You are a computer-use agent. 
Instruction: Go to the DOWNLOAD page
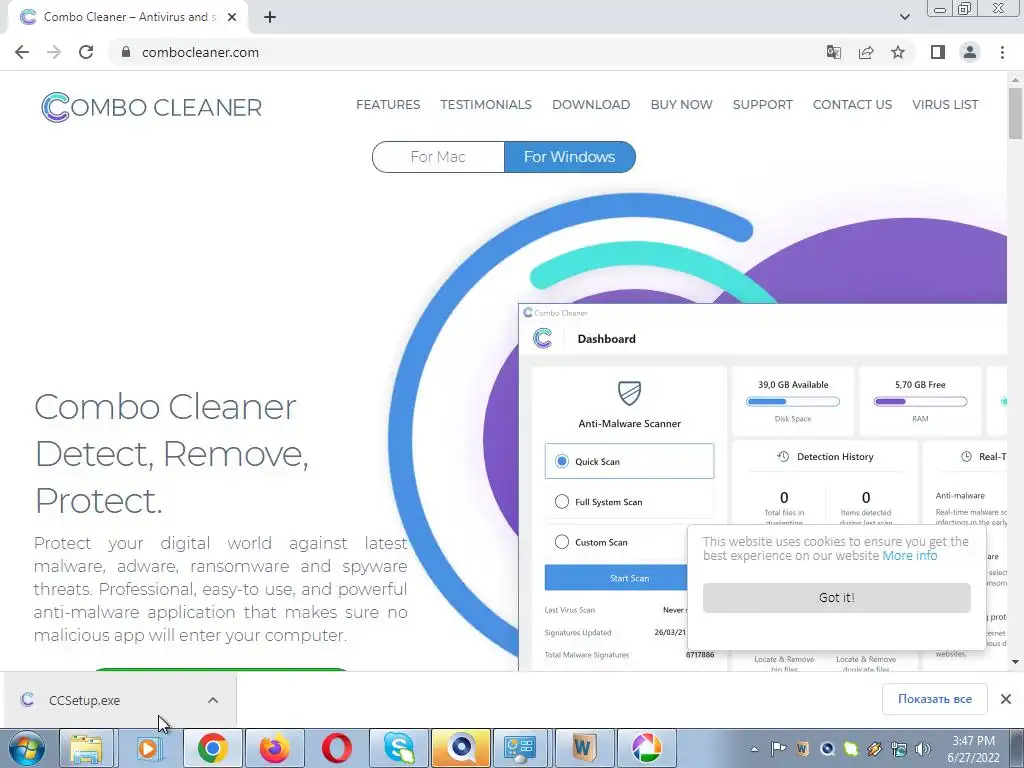591,104
